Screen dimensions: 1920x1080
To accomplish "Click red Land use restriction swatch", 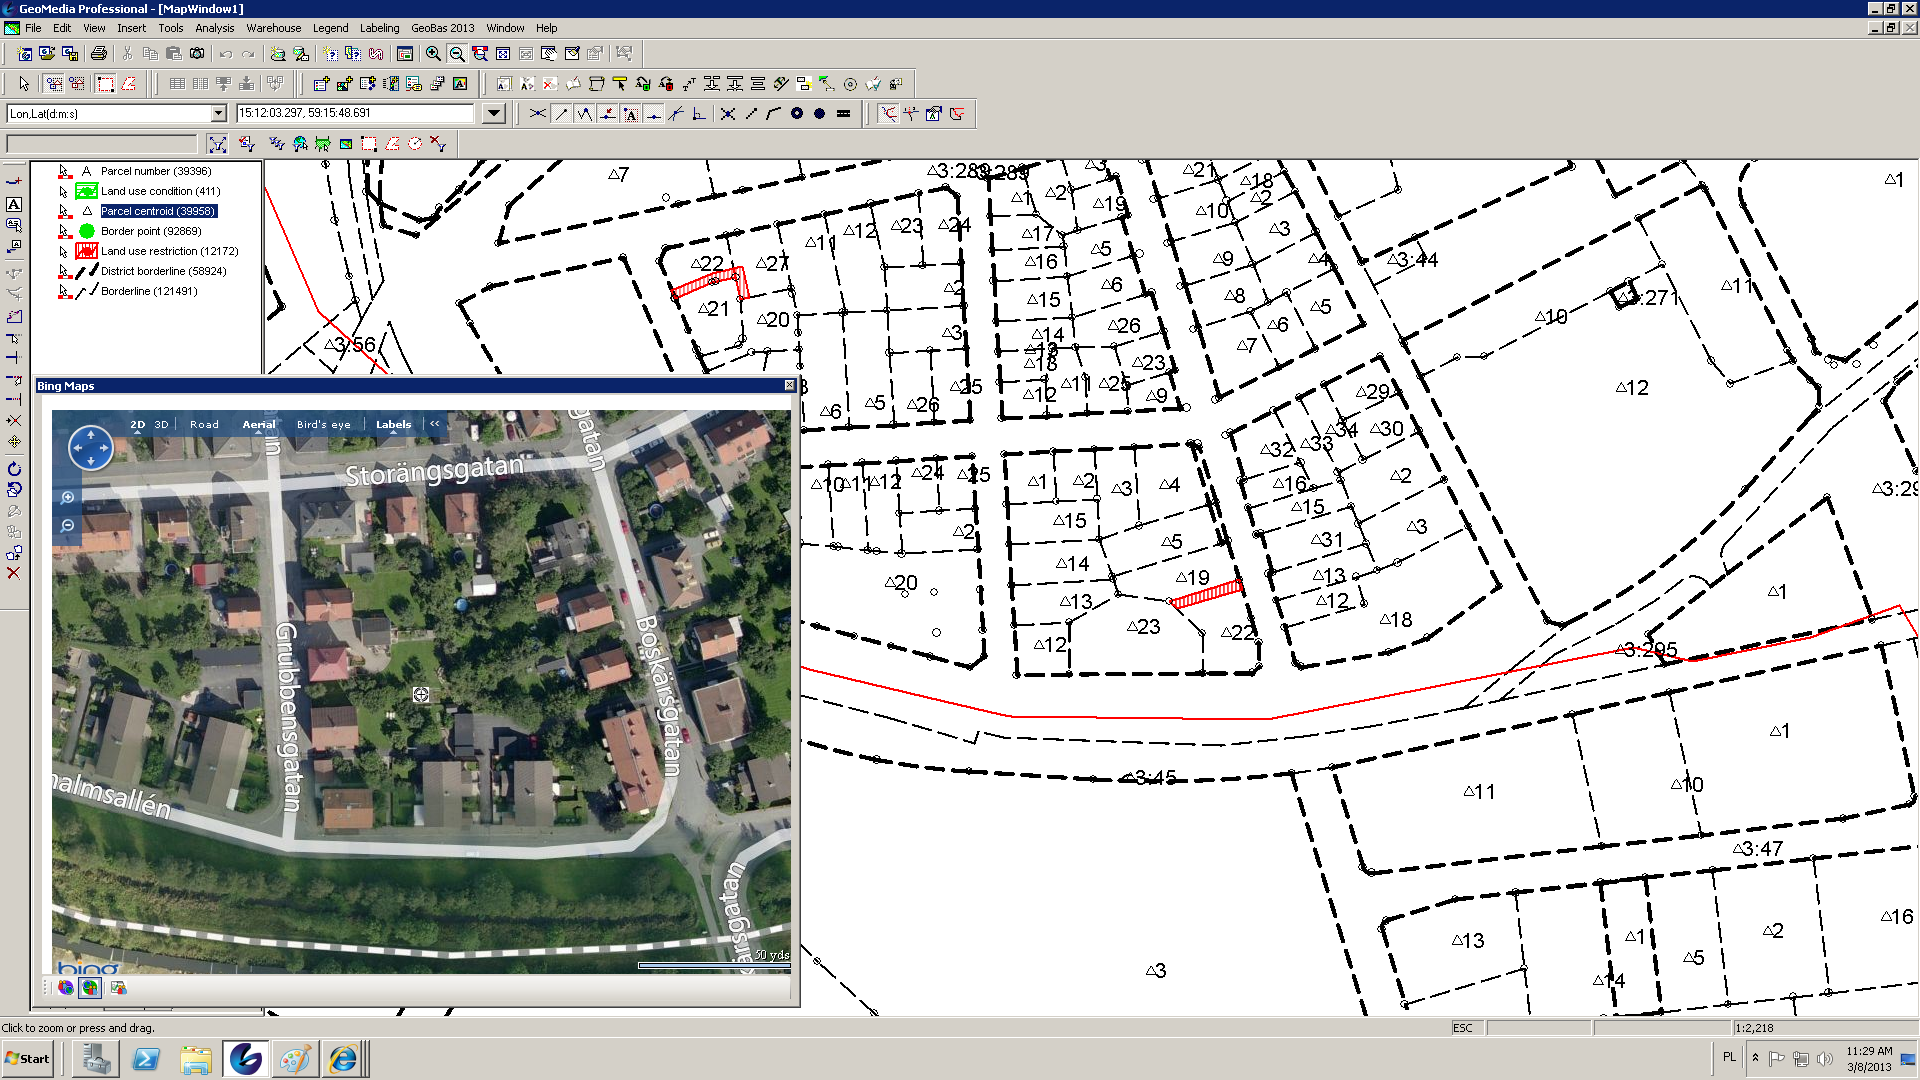I will pos(87,251).
